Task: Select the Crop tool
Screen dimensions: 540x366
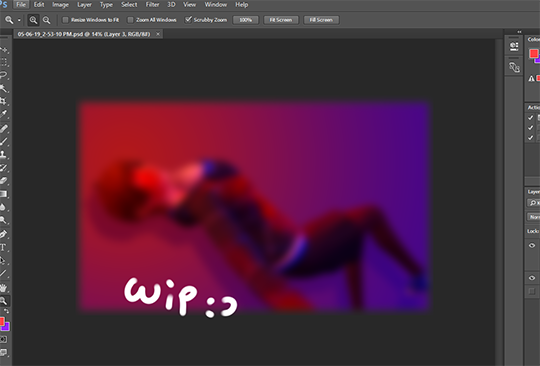Action: tap(3, 101)
